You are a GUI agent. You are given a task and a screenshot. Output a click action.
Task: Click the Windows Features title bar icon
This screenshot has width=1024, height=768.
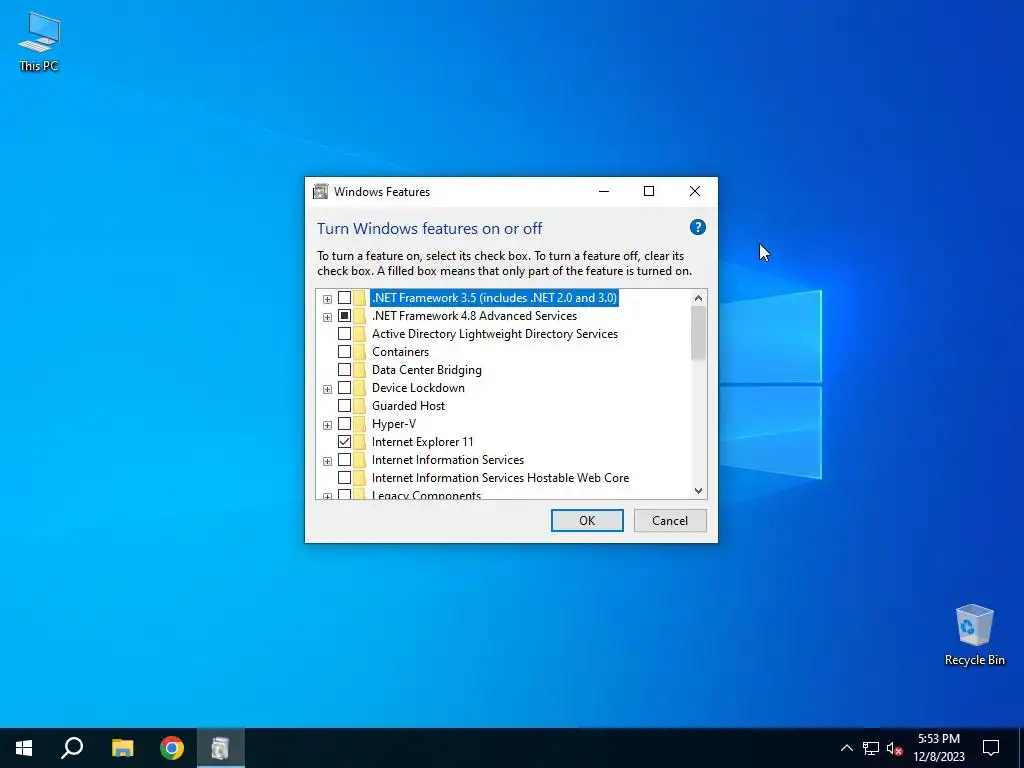click(x=321, y=191)
